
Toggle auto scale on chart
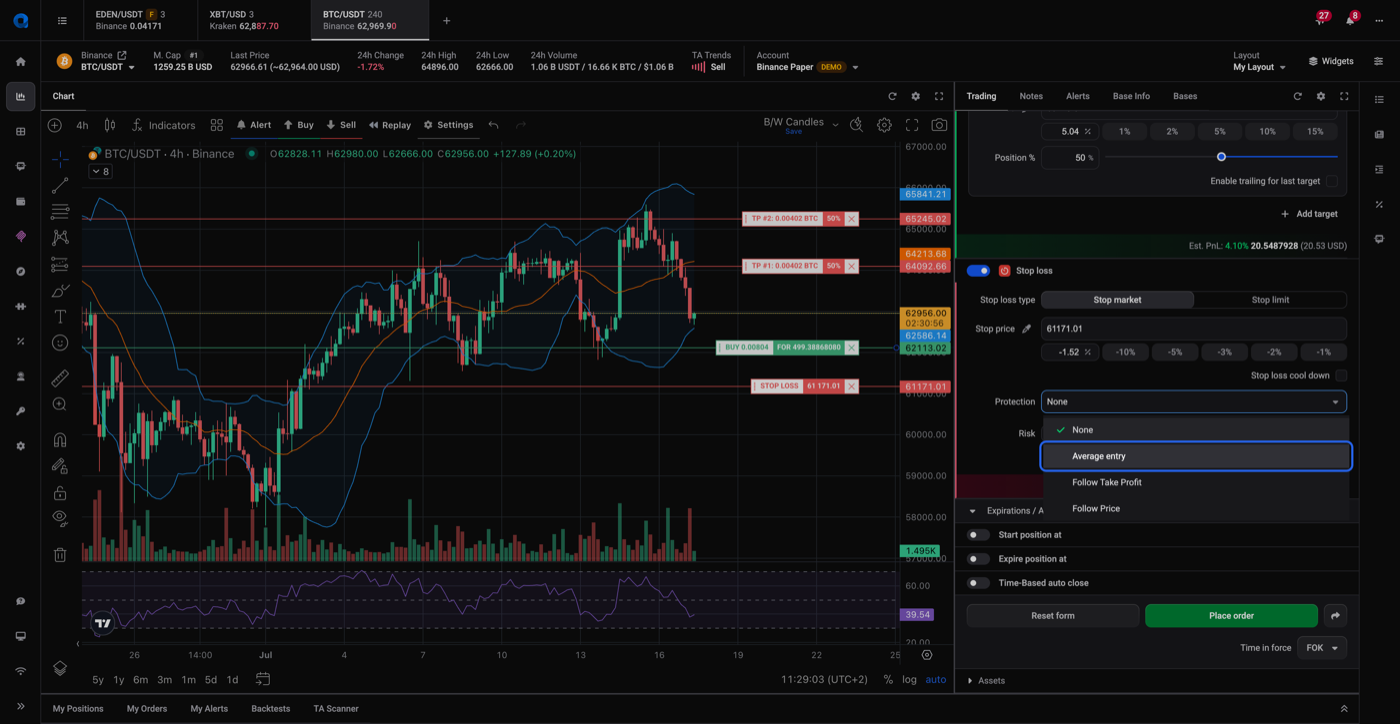(x=936, y=680)
